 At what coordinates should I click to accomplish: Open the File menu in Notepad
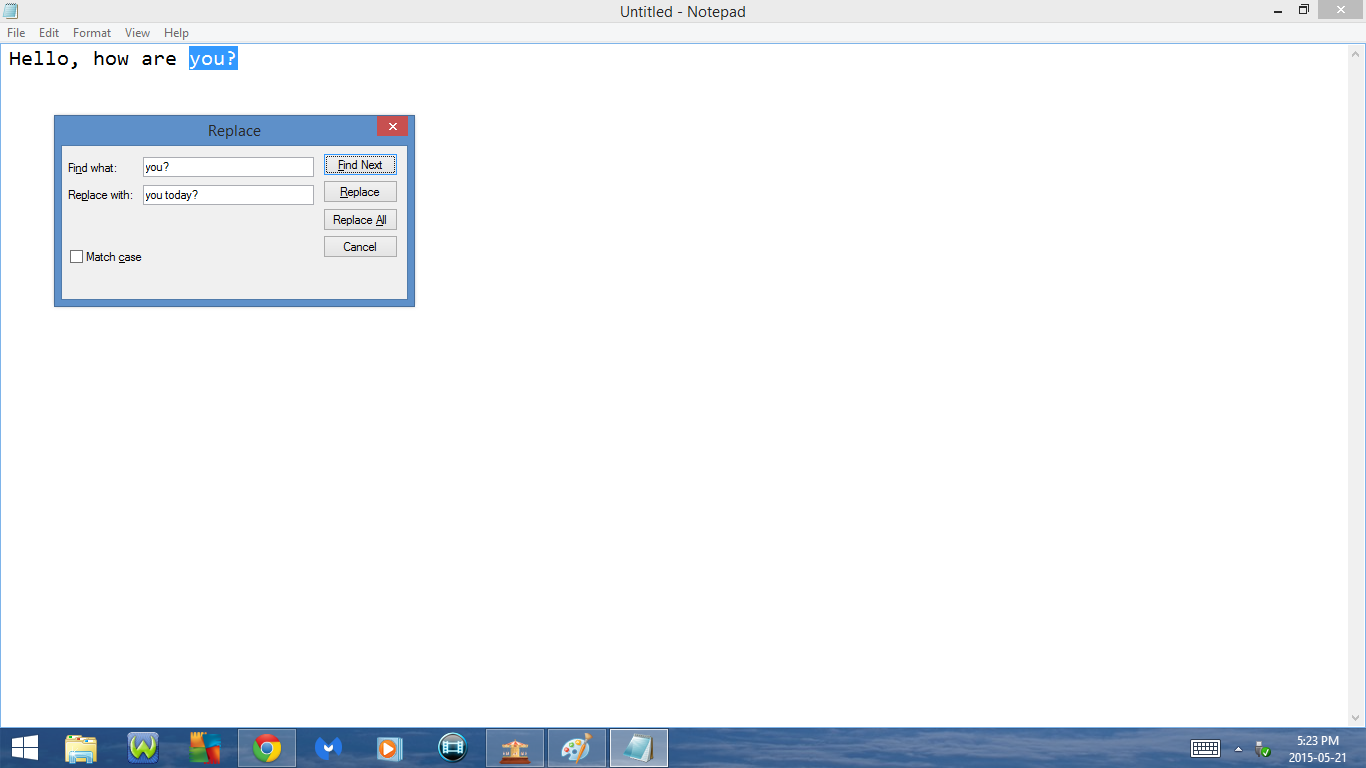[16, 32]
